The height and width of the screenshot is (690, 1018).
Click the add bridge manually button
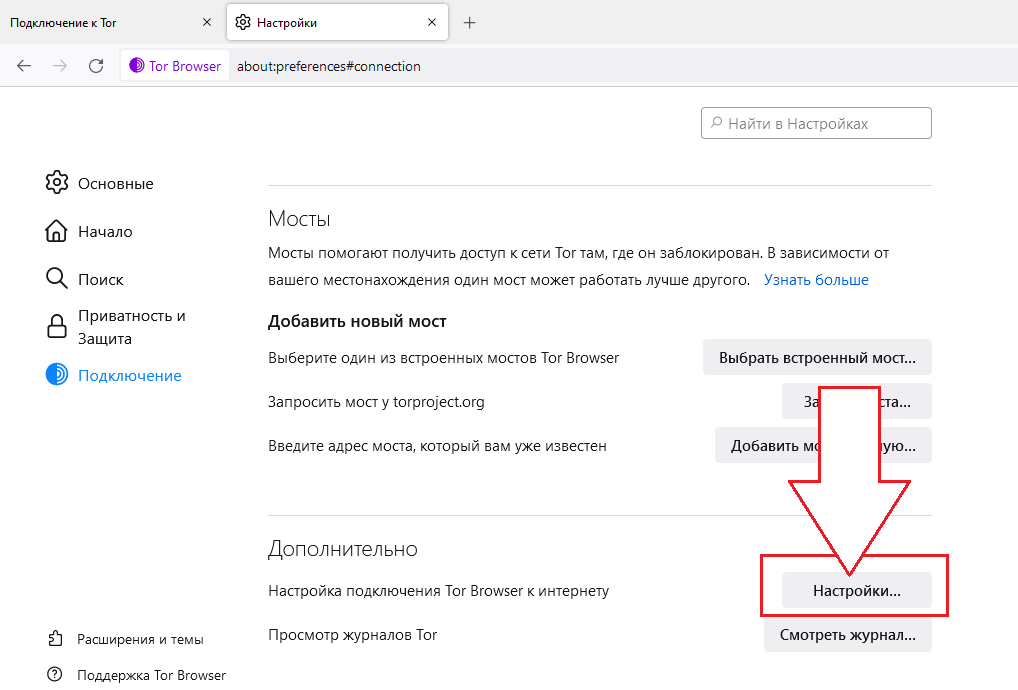click(823, 446)
